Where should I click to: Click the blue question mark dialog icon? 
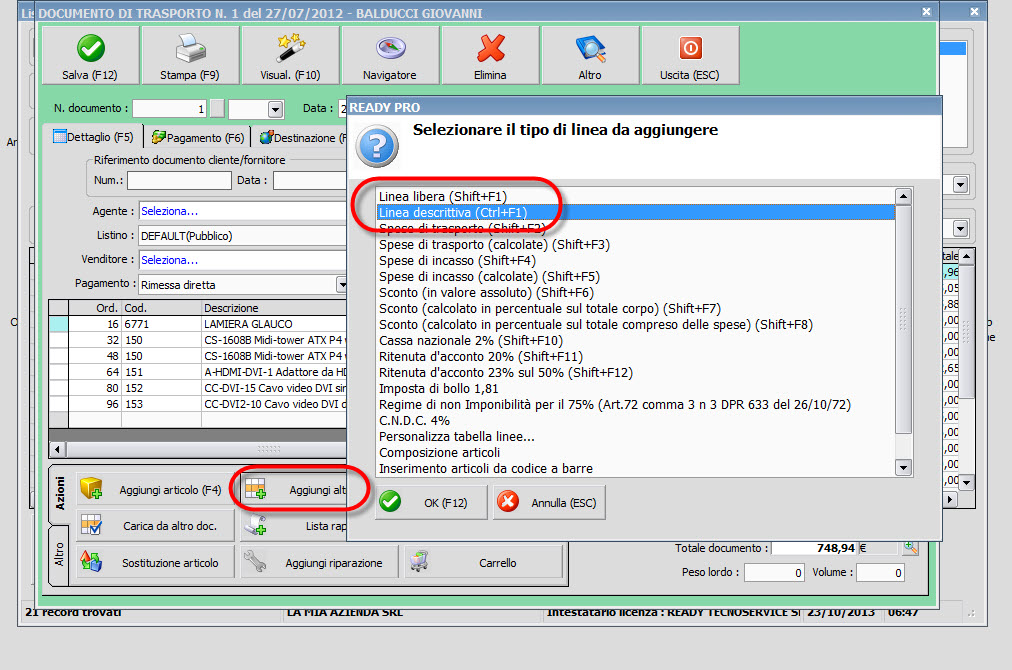tap(378, 147)
